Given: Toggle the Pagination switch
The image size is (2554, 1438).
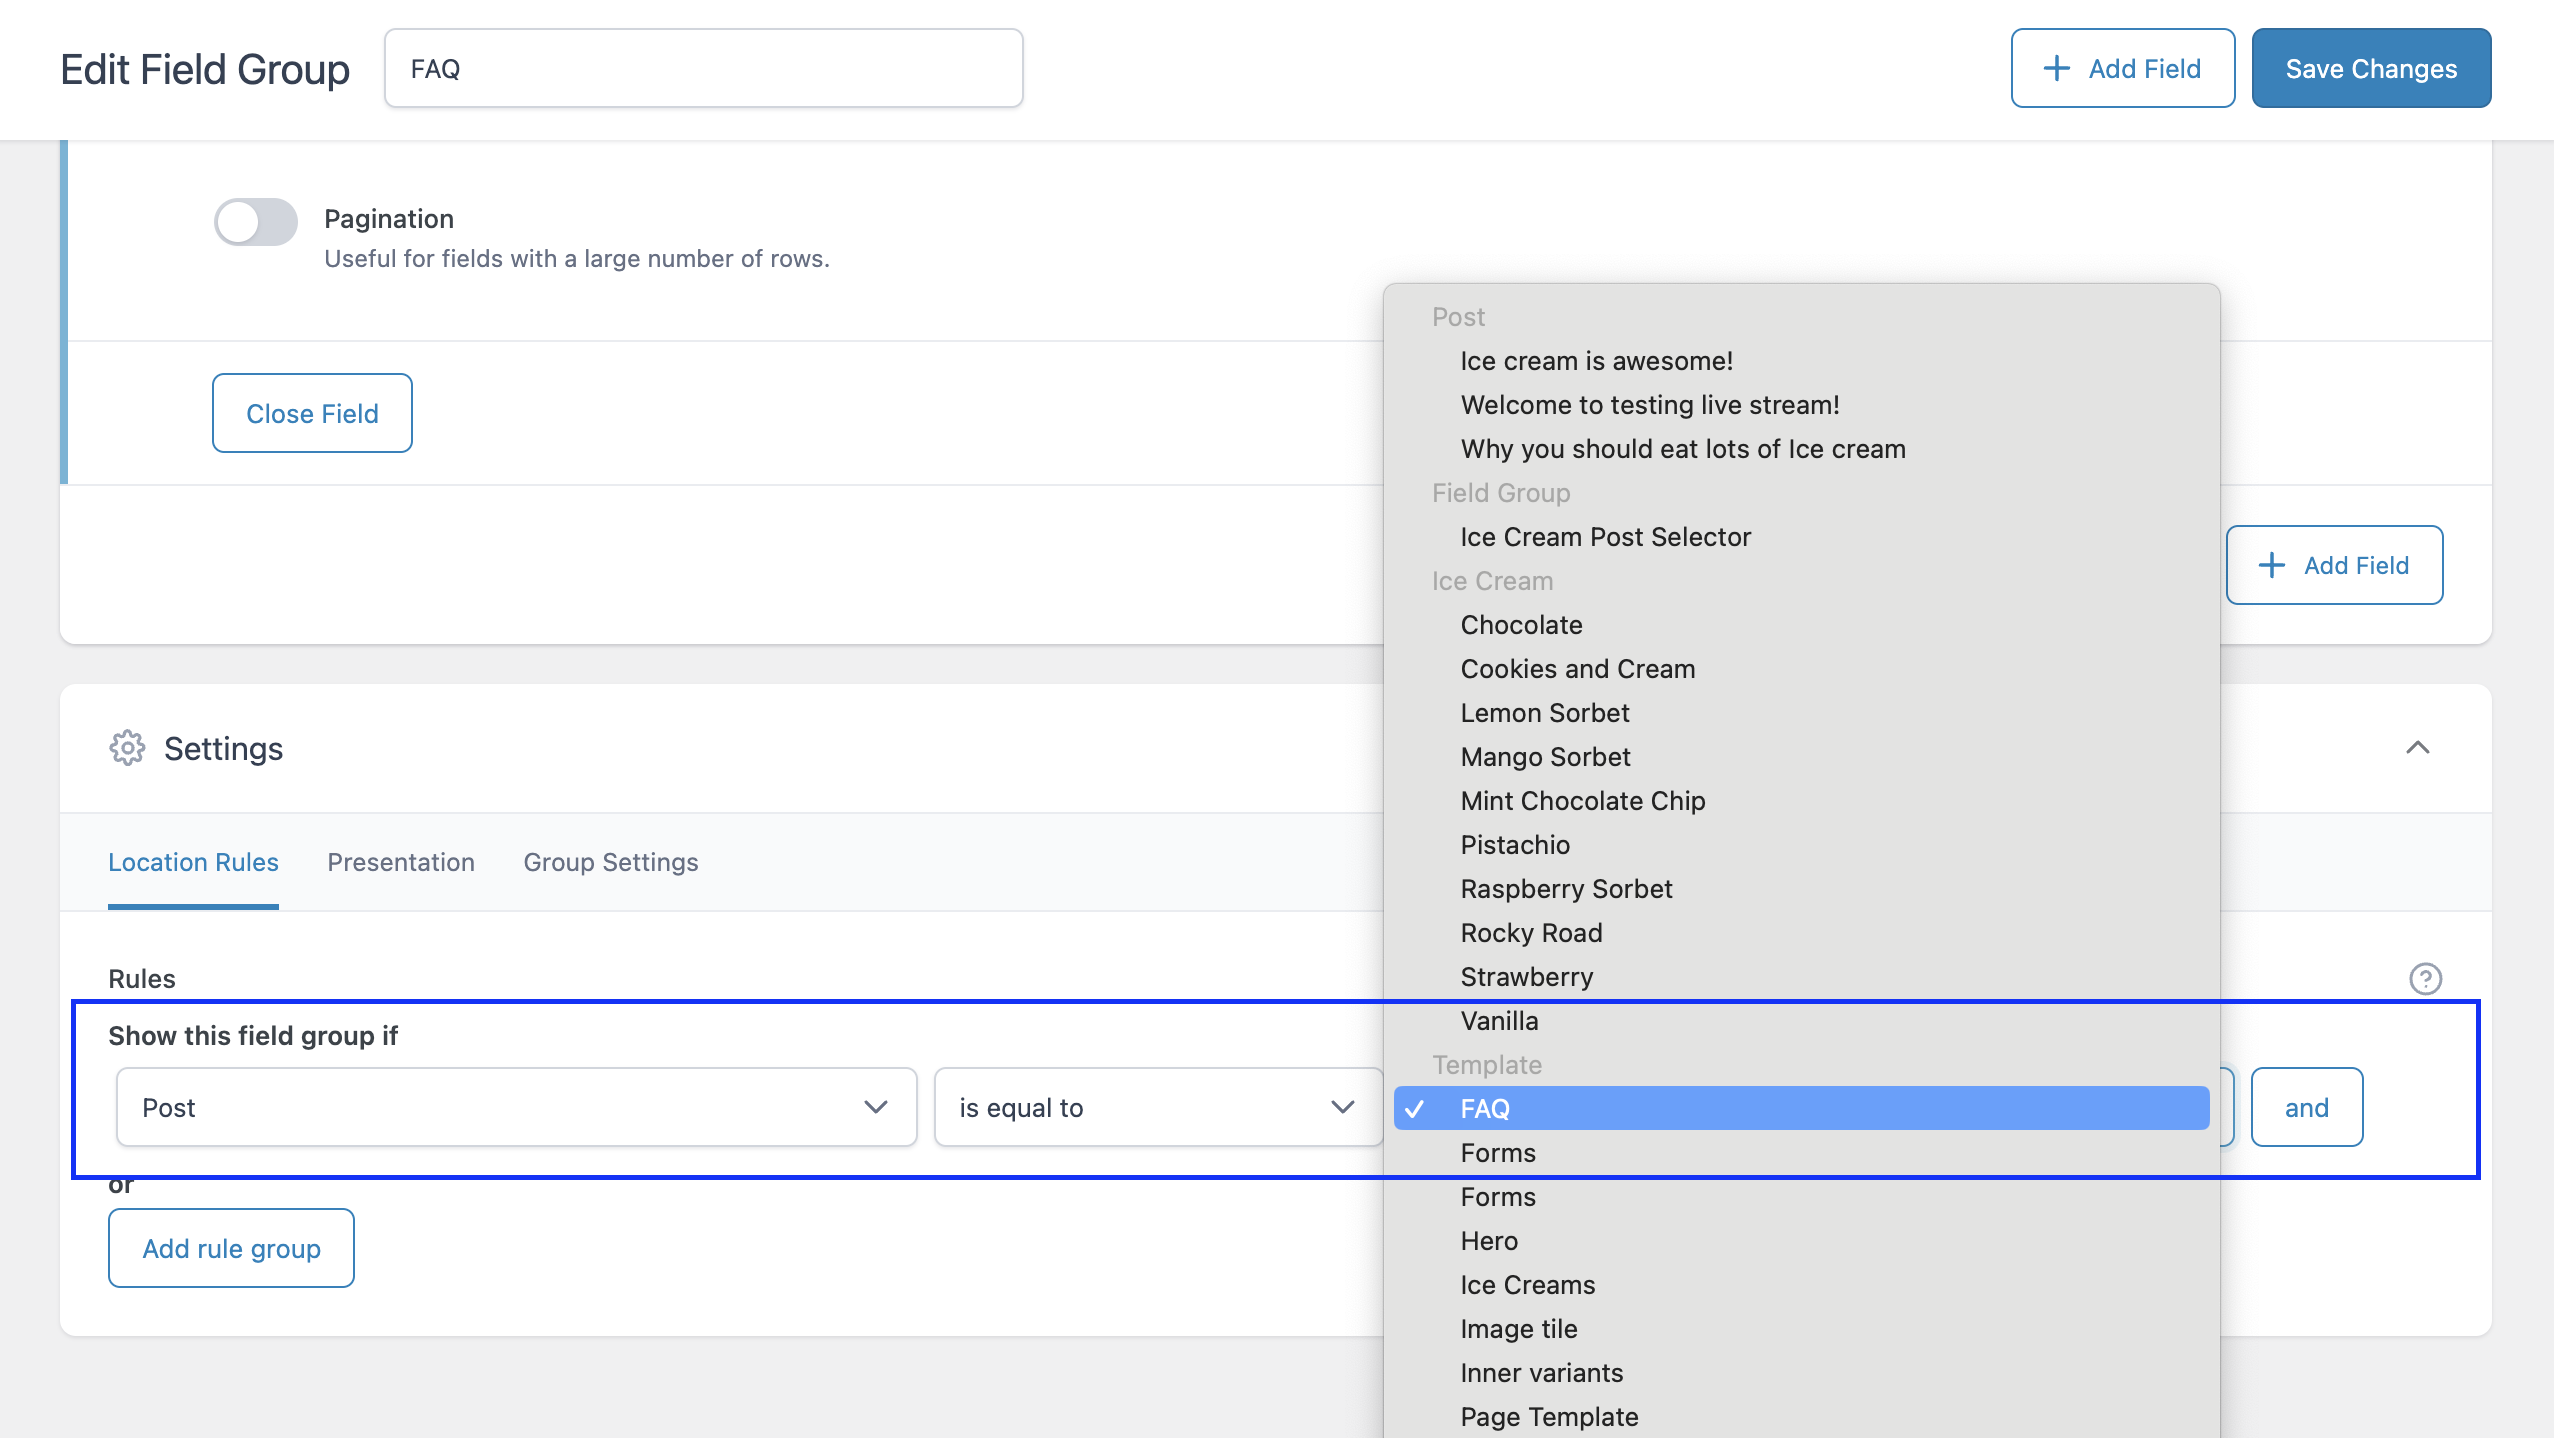Looking at the screenshot, I should (x=256, y=222).
